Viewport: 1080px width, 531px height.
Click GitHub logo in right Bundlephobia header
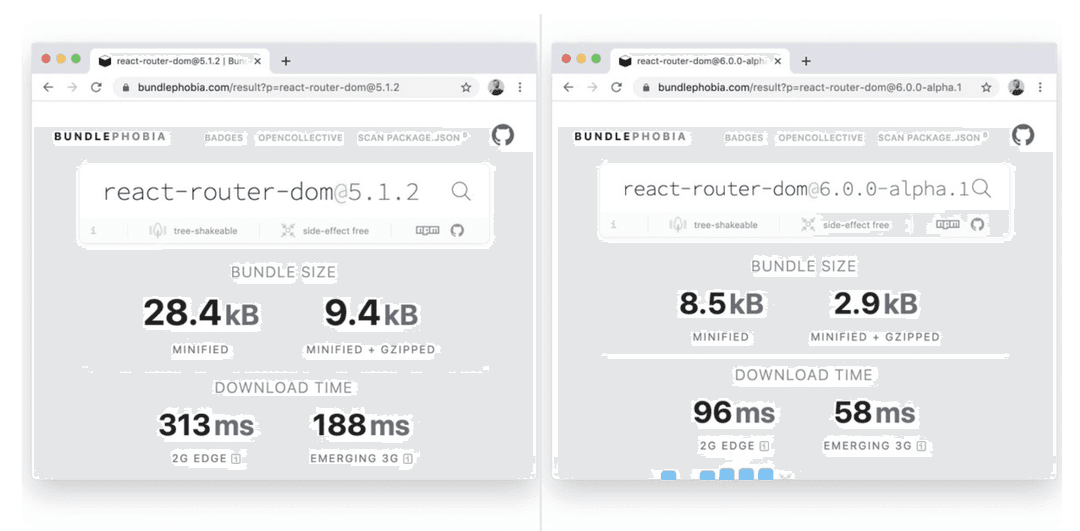[x=1023, y=135]
